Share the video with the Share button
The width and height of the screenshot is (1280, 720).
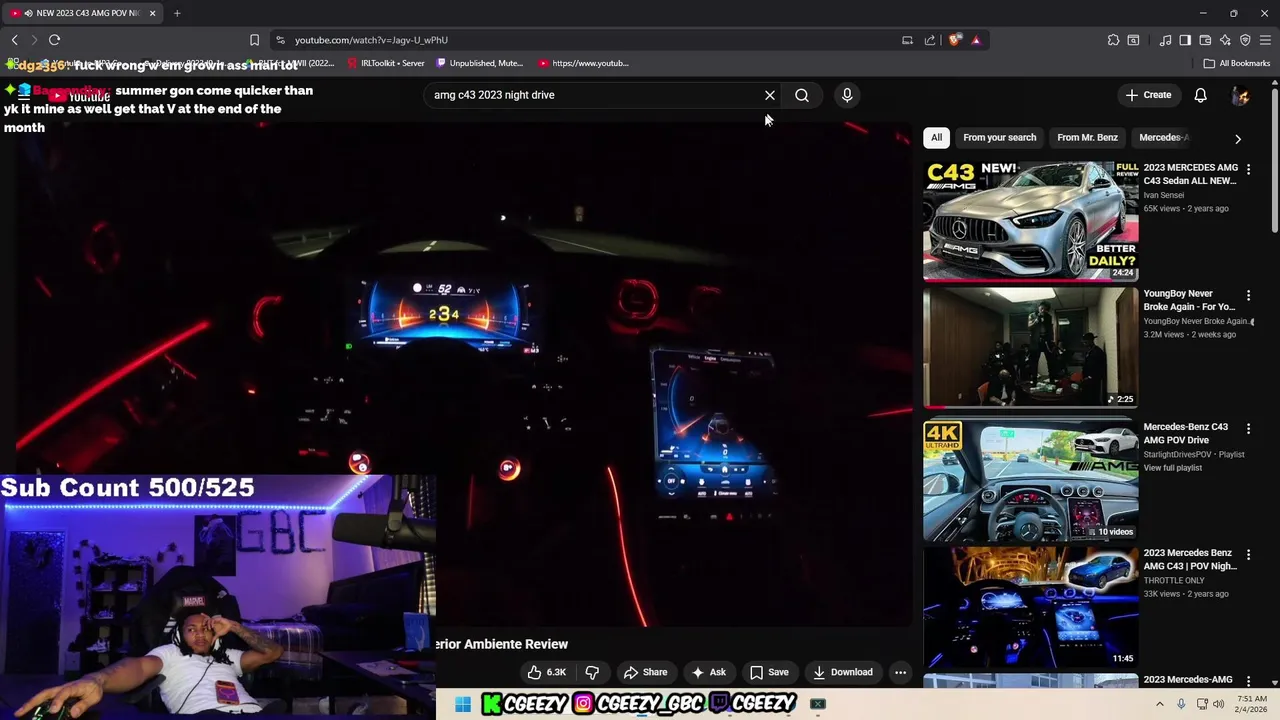(645, 672)
